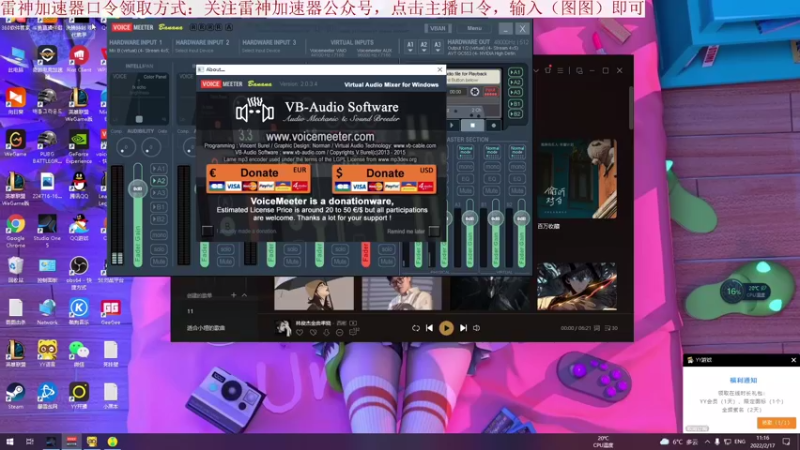Solo the Hardware Input 1 strip
Screen dimensions: 800x450
pos(159,249)
